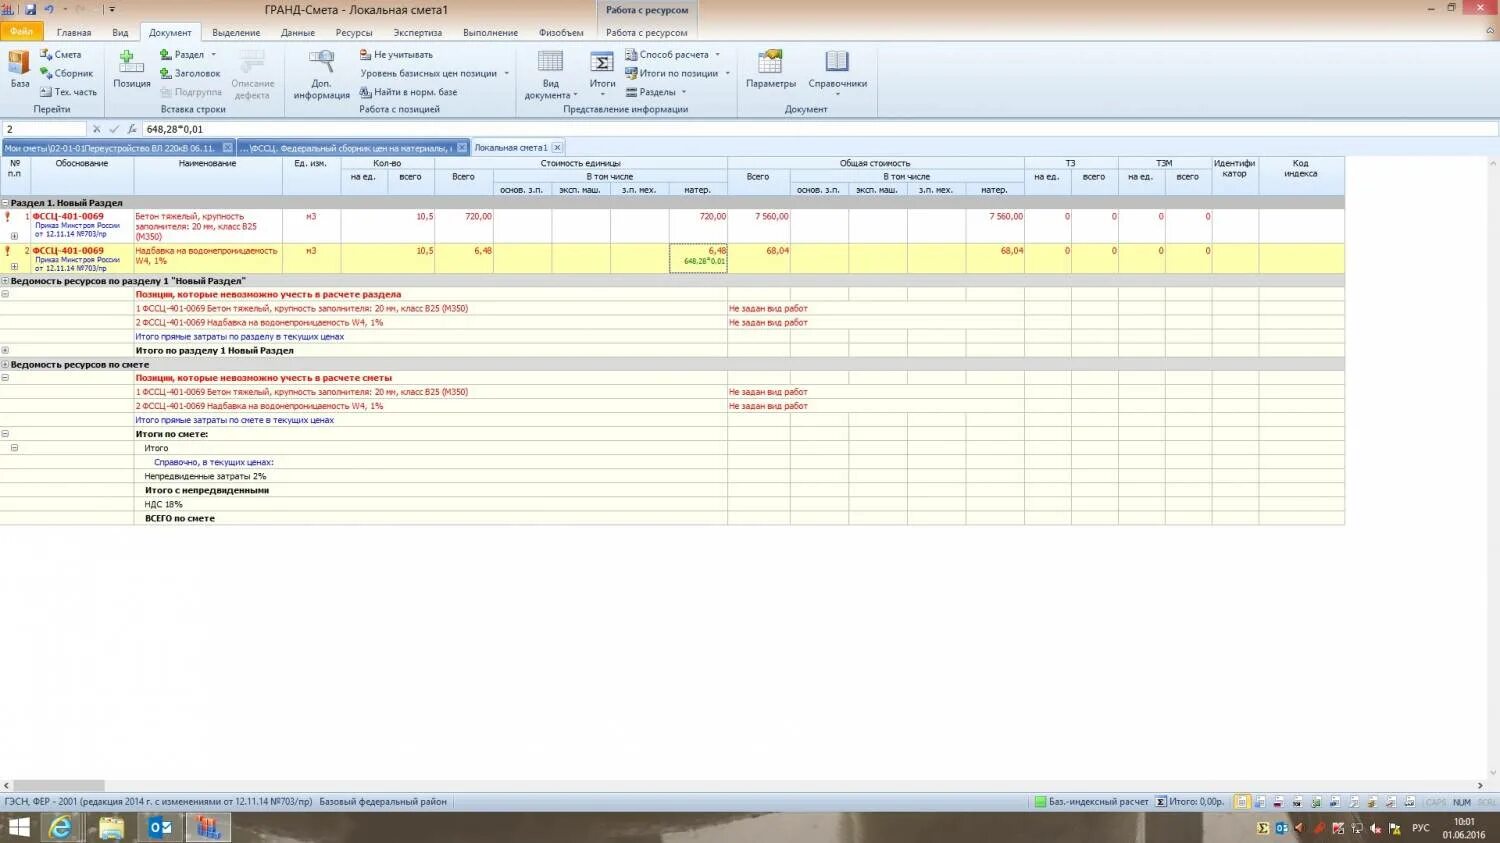Switch to the Экспертиза ribbon tab

tap(417, 33)
